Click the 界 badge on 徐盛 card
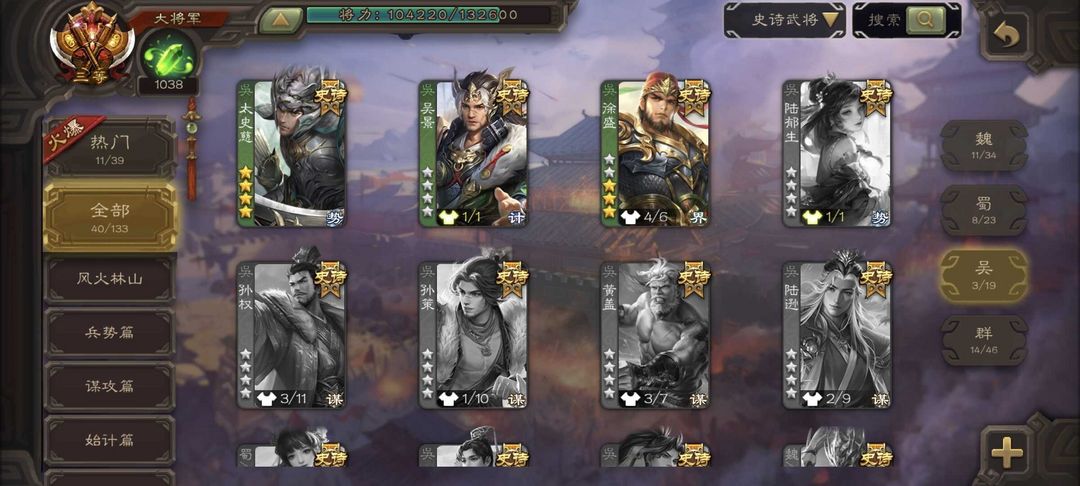The image size is (1080, 486). coord(698,218)
